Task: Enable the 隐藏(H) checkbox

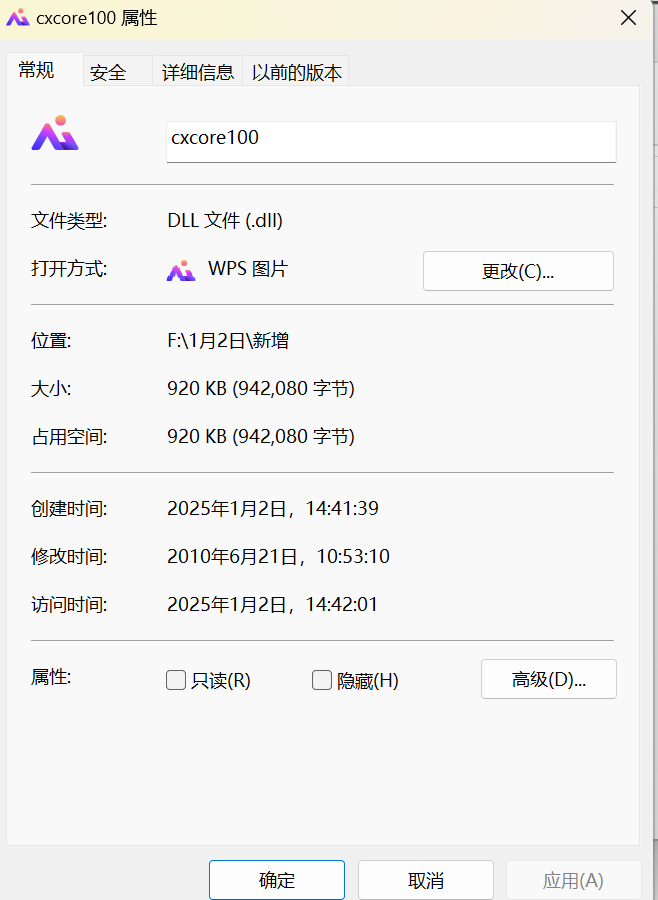Action: point(322,679)
